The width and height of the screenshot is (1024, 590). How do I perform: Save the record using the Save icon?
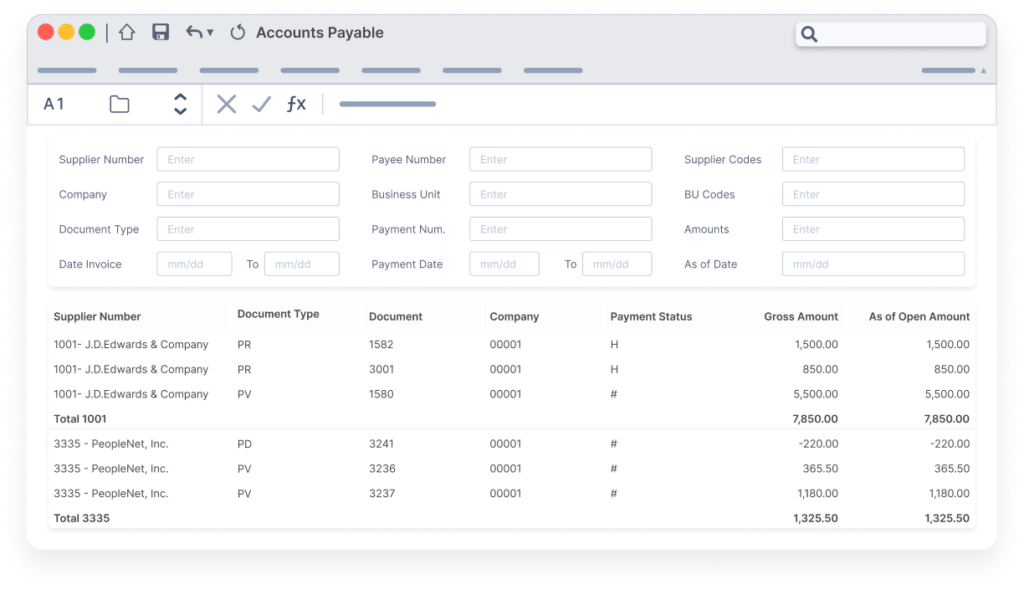point(160,31)
